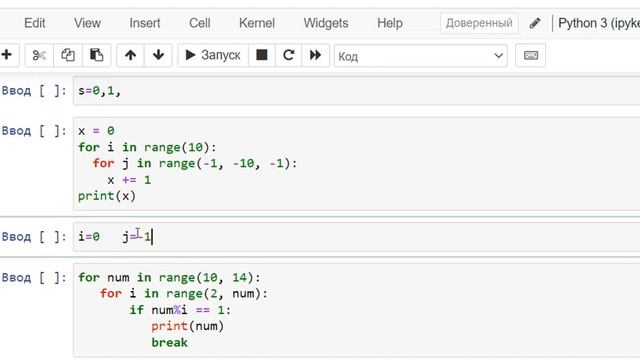Open the command palette keyboard icon
The width and height of the screenshot is (640, 360).
[x=530, y=55]
